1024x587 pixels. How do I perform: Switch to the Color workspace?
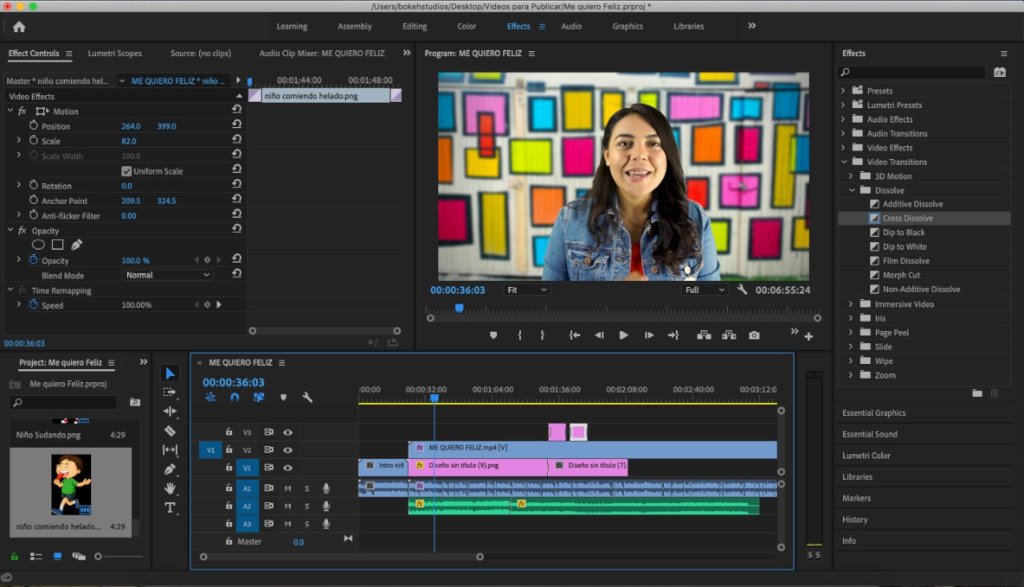(x=466, y=26)
